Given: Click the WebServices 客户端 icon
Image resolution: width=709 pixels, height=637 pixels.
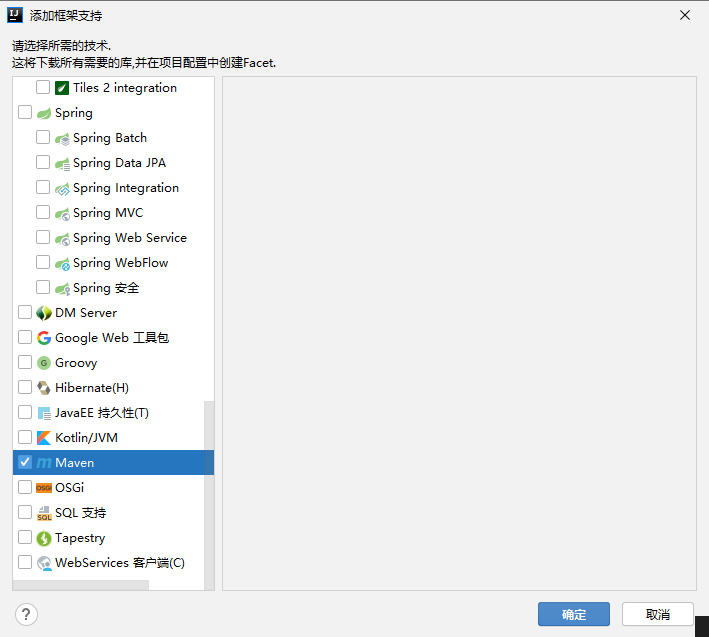Looking at the screenshot, I should [44, 563].
